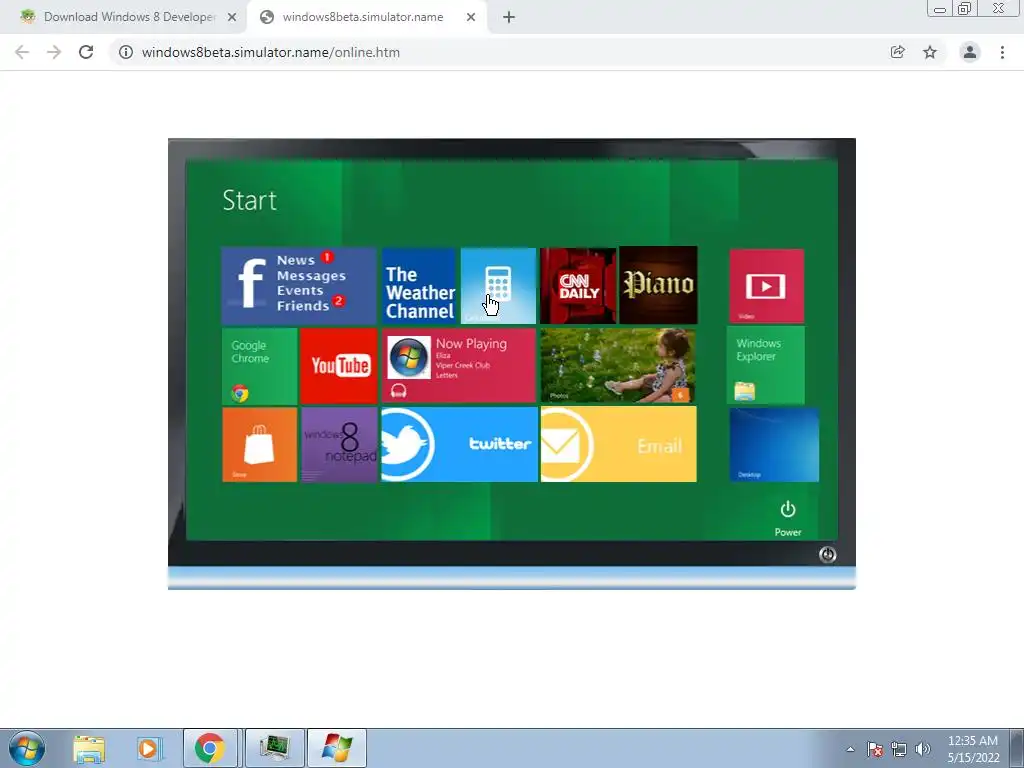1024x768 pixels.
Task: Open the Photos tile with child picture
Action: coord(618,366)
